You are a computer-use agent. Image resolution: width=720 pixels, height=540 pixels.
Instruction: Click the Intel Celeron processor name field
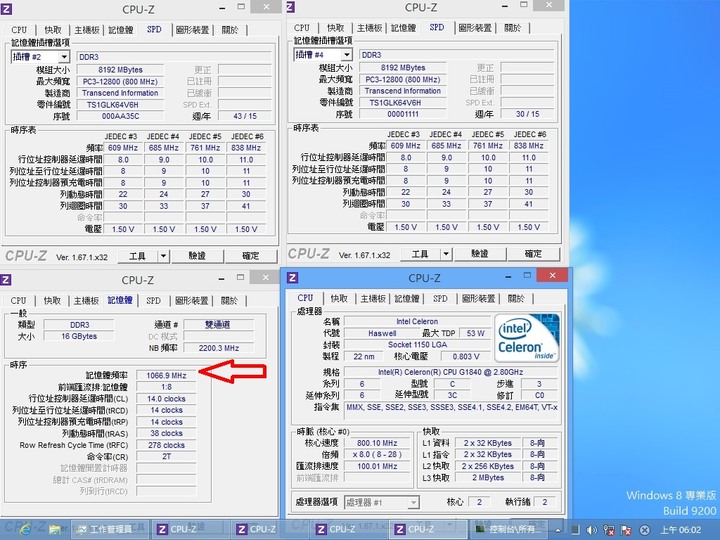point(417,321)
